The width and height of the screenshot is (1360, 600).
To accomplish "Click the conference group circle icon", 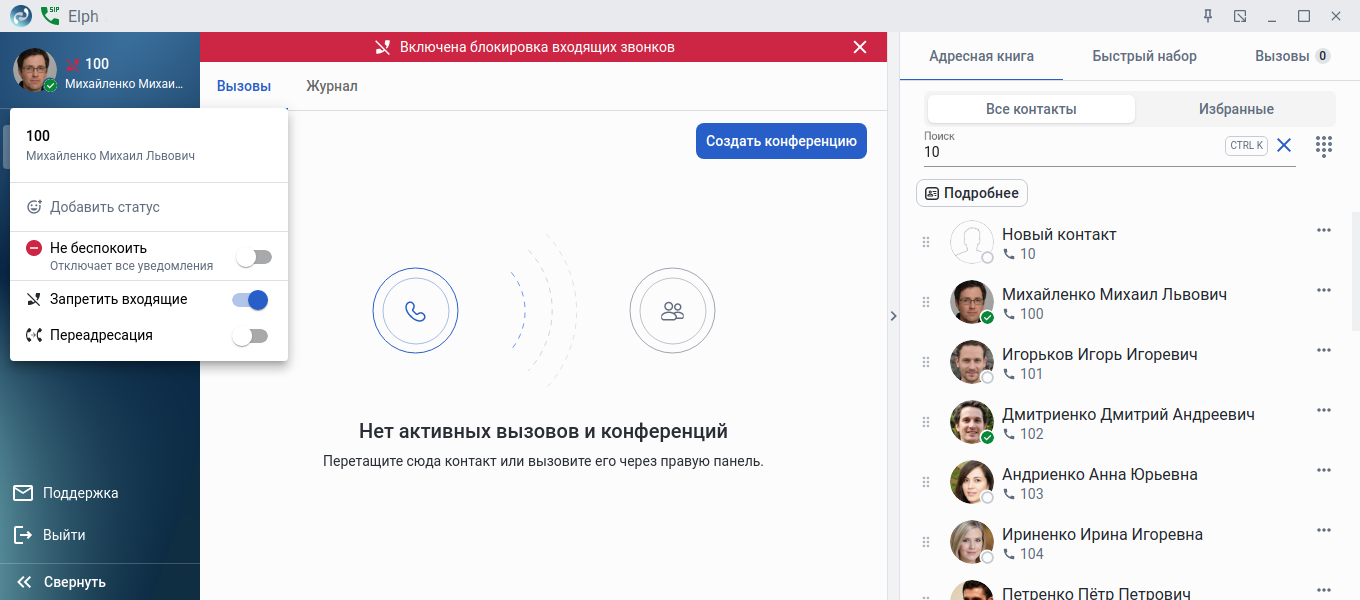I will pos(673,311).
